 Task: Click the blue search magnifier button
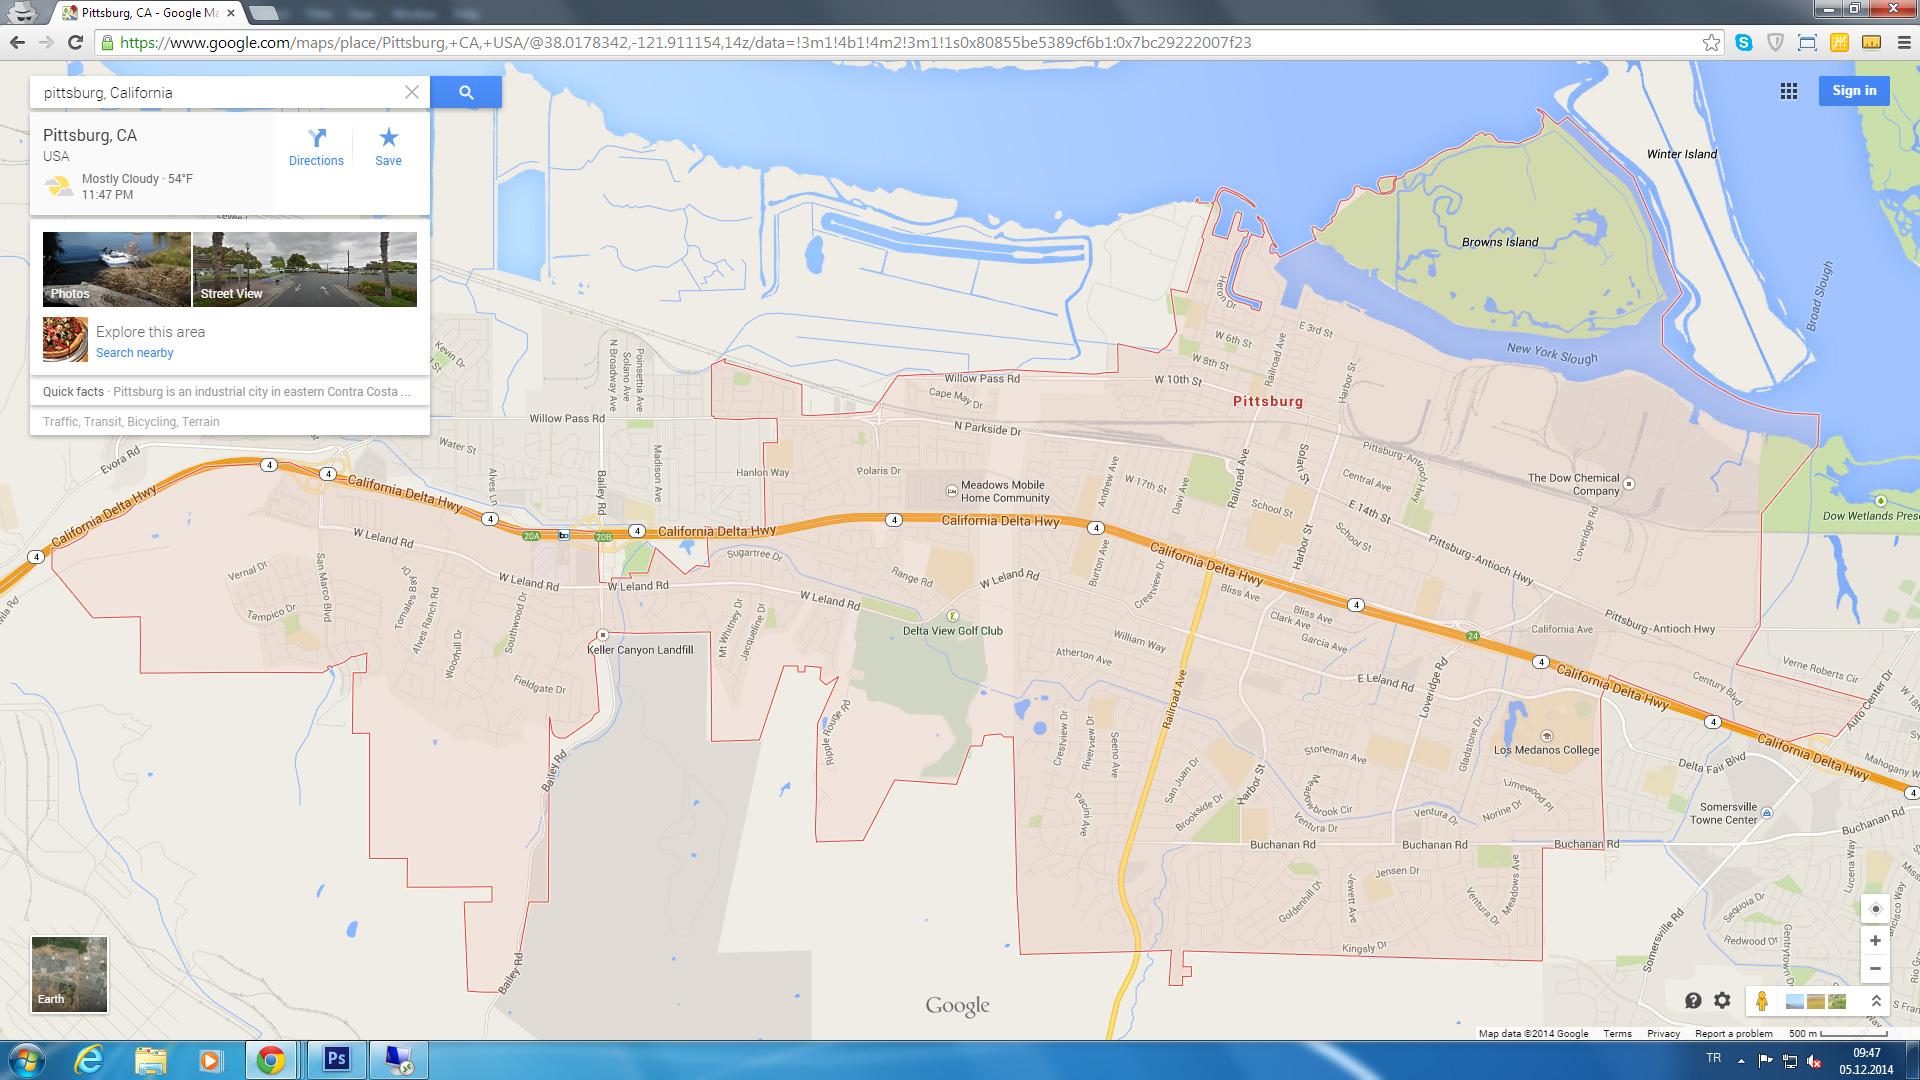[466, 92]
